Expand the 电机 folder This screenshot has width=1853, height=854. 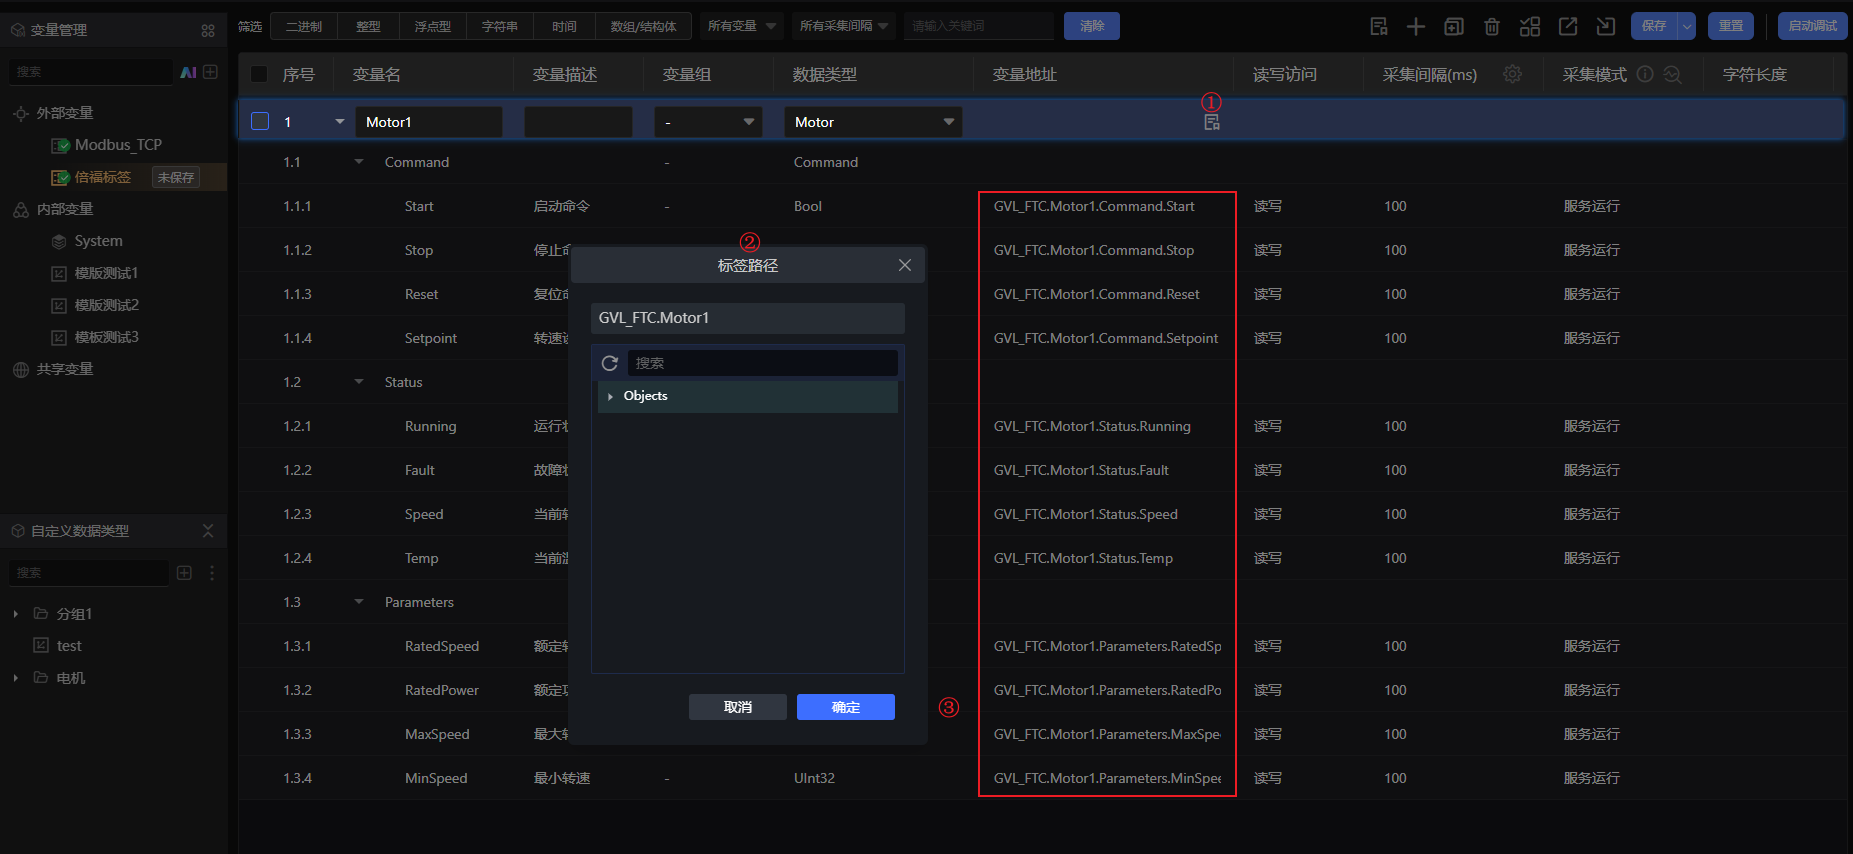(x=16, y=678)
